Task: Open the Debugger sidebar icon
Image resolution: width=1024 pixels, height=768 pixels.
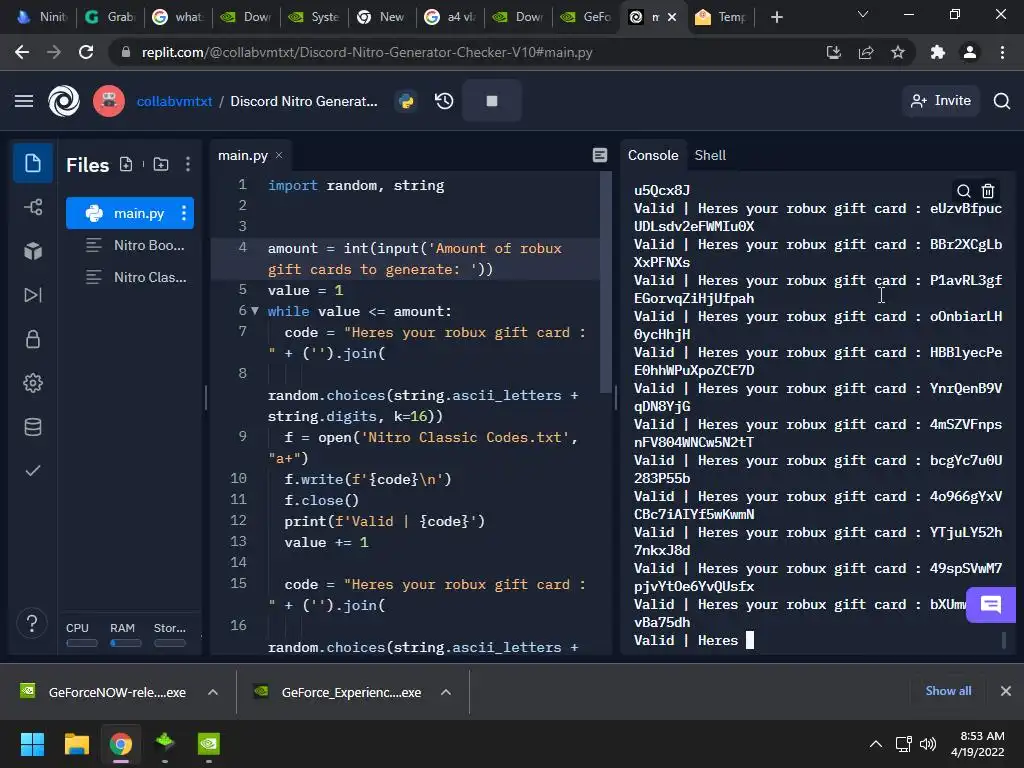Action: 33,295
